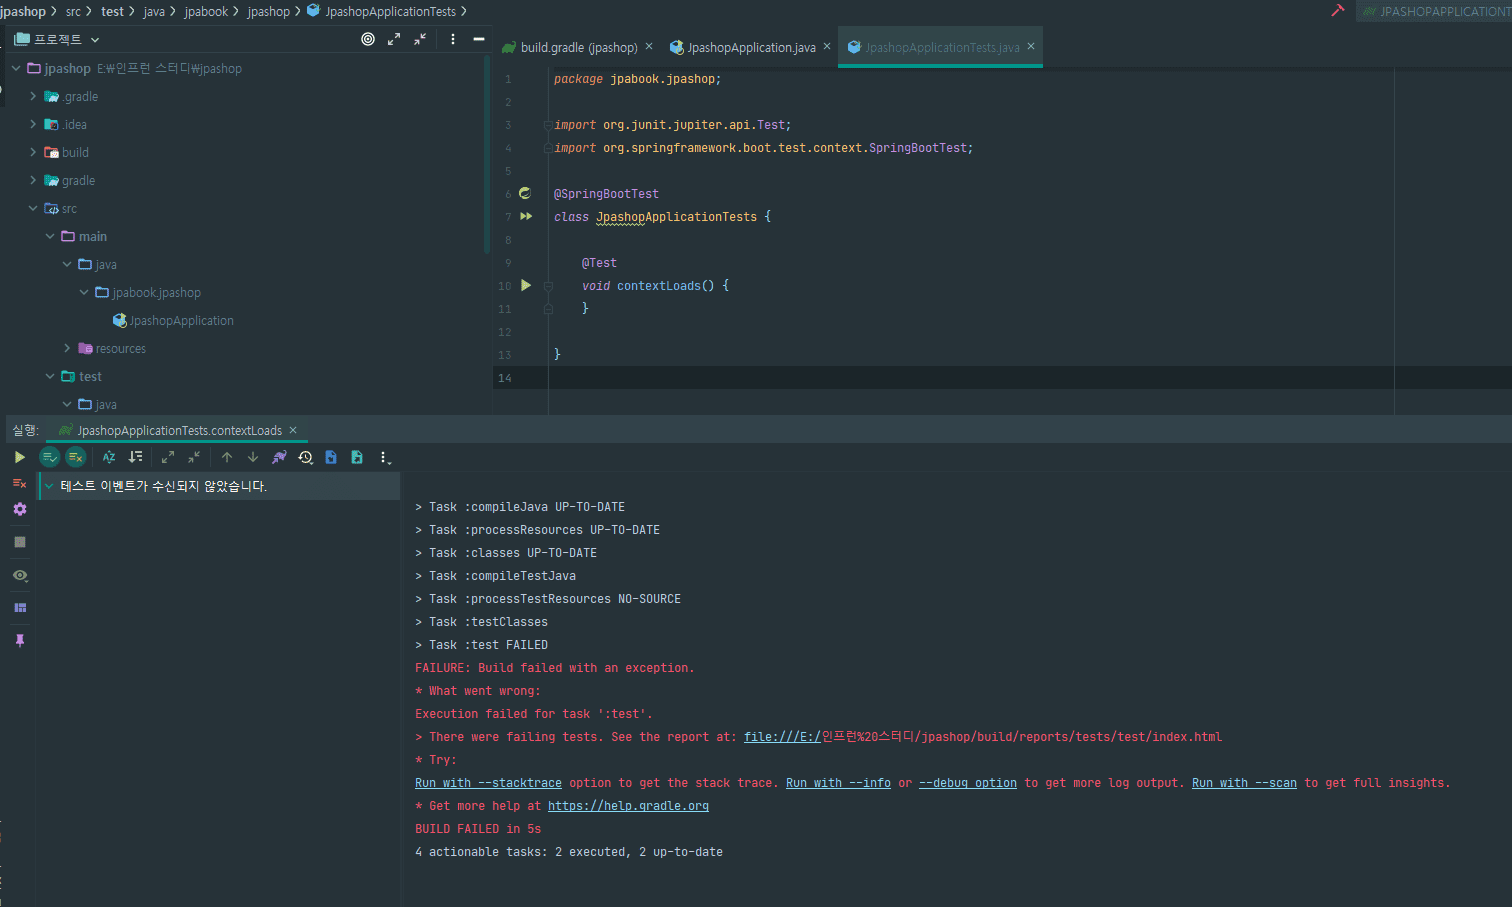Expand the build folder
Viewport: 1512px width, 907px height.
coord(33,152)
